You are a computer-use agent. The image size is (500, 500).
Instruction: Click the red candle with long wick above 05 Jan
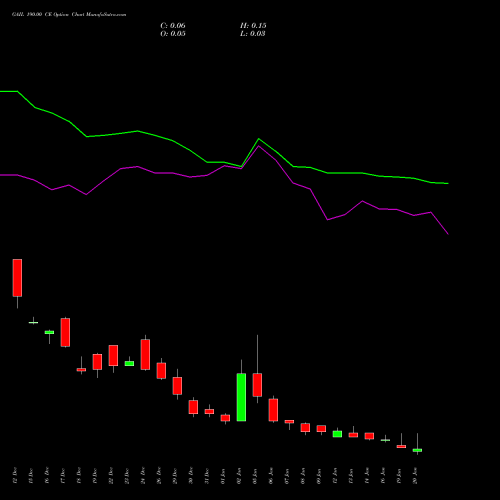[257, 385]
